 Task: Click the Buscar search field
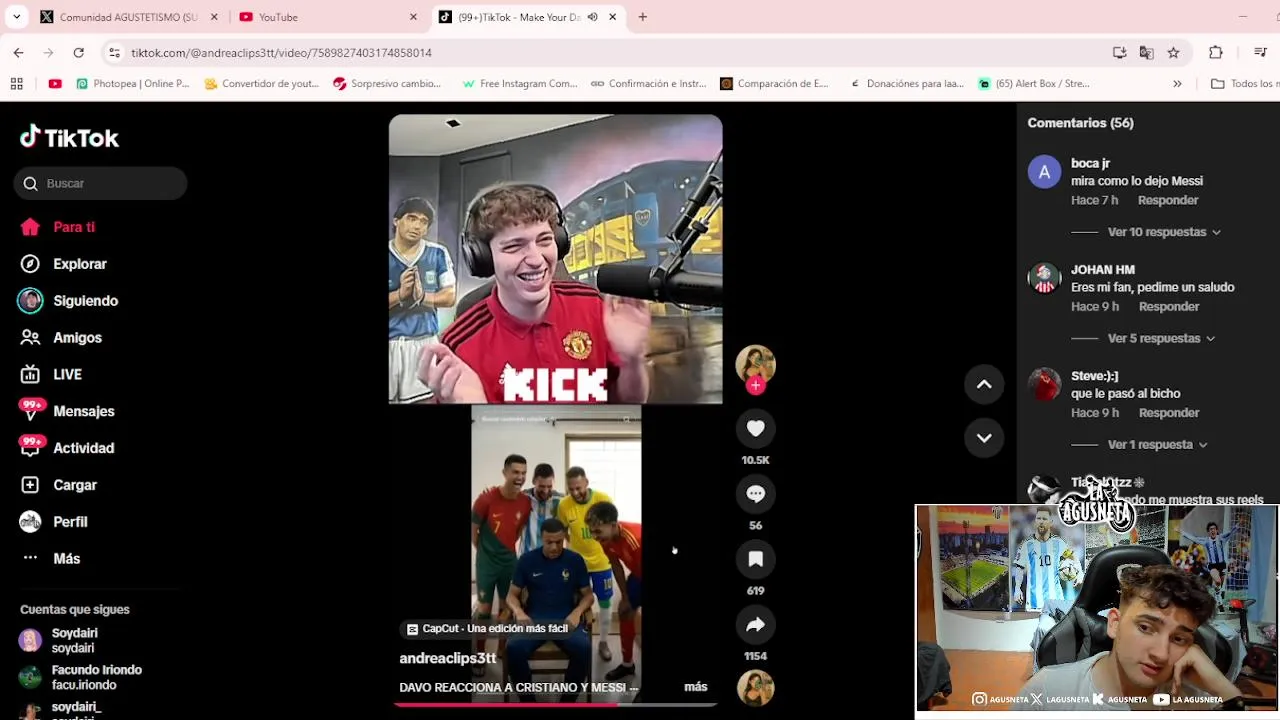pos(100,183)
